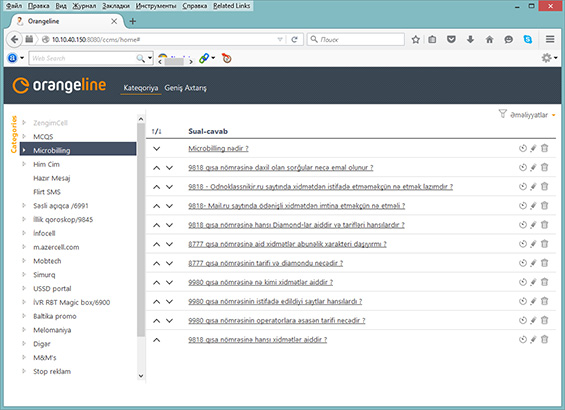The width and height of the screenshot is (565, 410).
Task: Expand the Sasli aşiqca /6991 category
Action: [24, 205]
